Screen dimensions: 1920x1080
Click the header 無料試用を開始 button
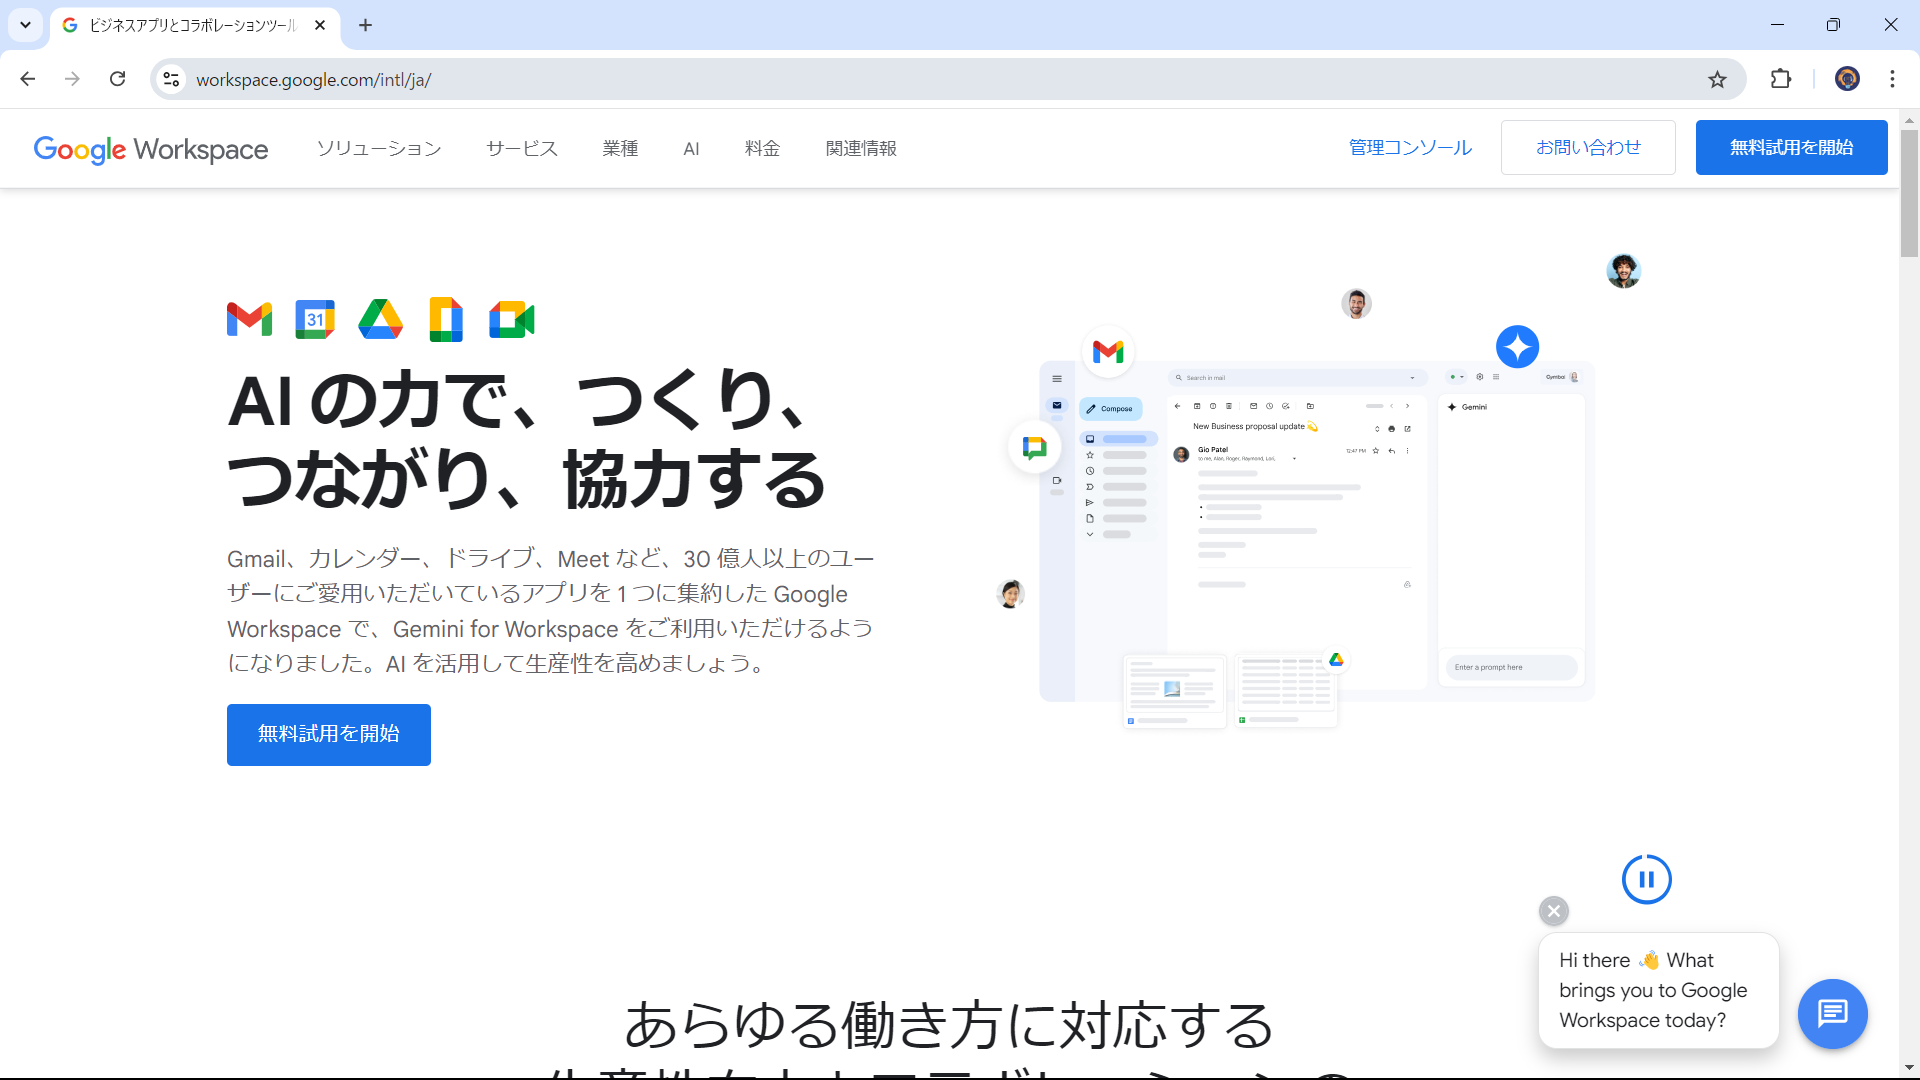[x=1791, y=147]
